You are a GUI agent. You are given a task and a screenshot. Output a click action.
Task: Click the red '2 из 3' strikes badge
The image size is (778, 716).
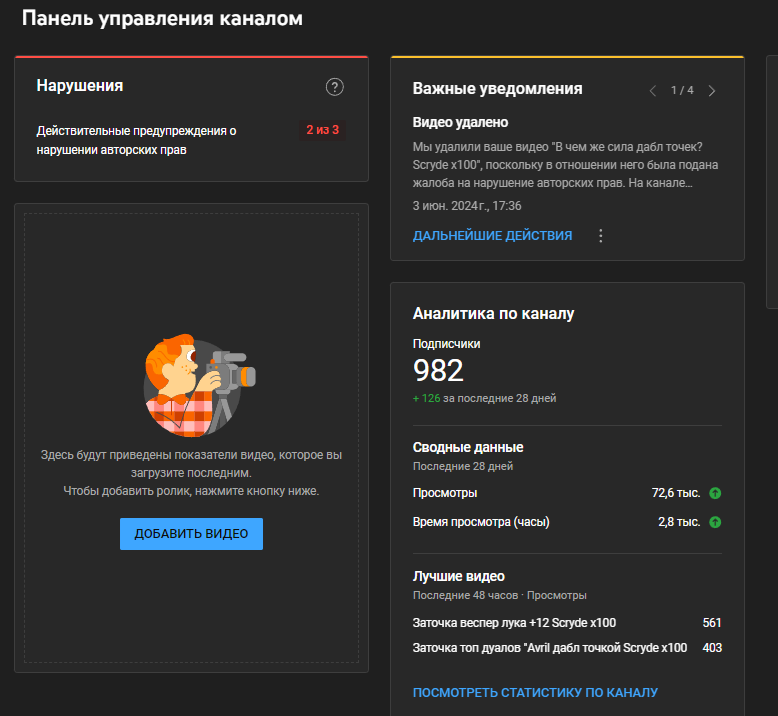322,130
